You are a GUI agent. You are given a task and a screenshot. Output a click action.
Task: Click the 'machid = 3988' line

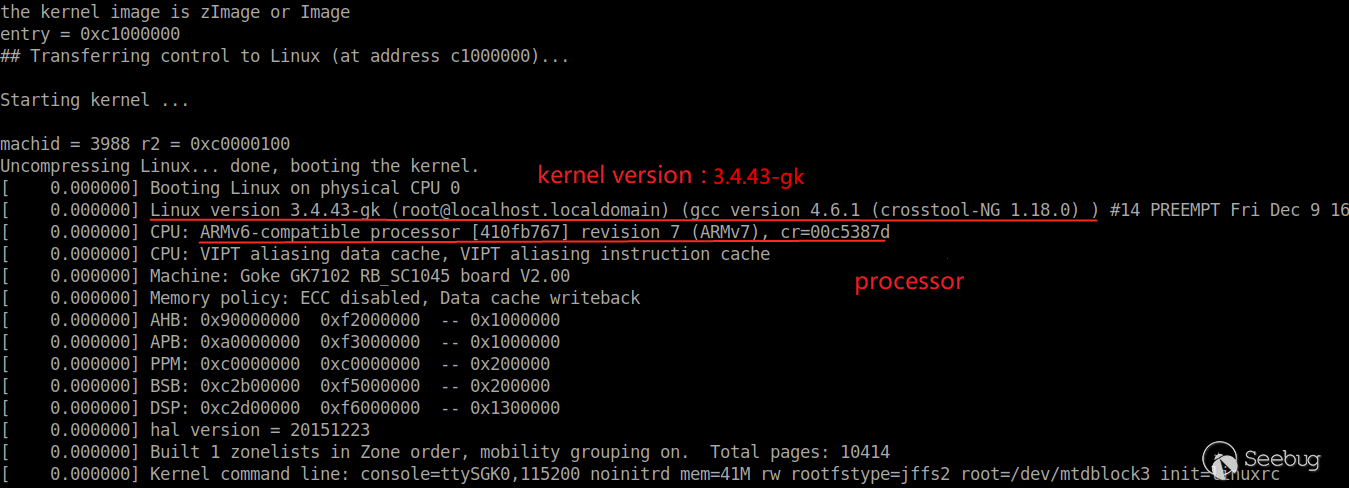coord(145,144)
